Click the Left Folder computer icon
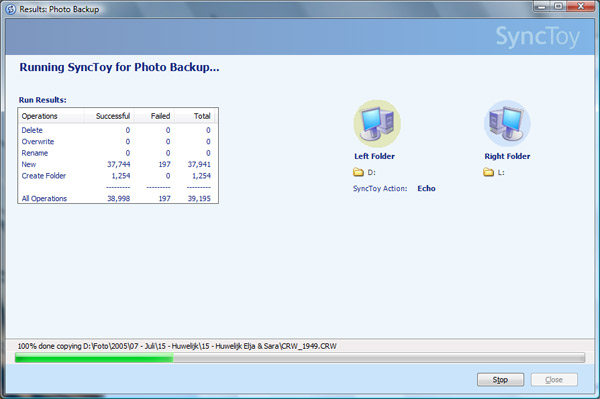 pyautogui.click(x=377, y=124)
